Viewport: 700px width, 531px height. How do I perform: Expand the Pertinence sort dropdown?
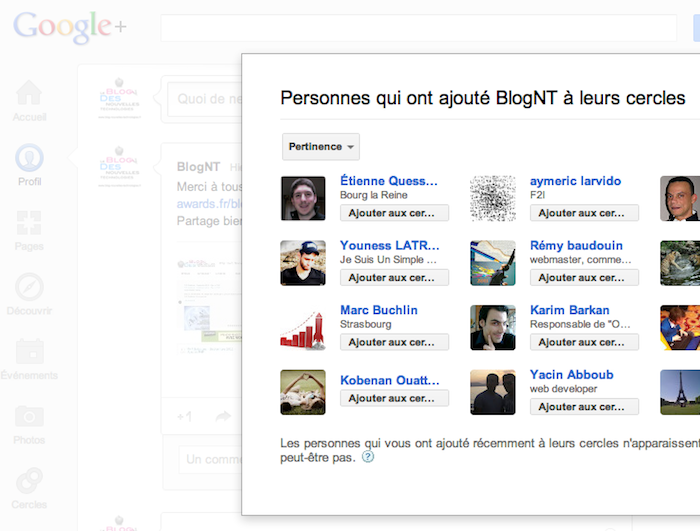(321, 147)
